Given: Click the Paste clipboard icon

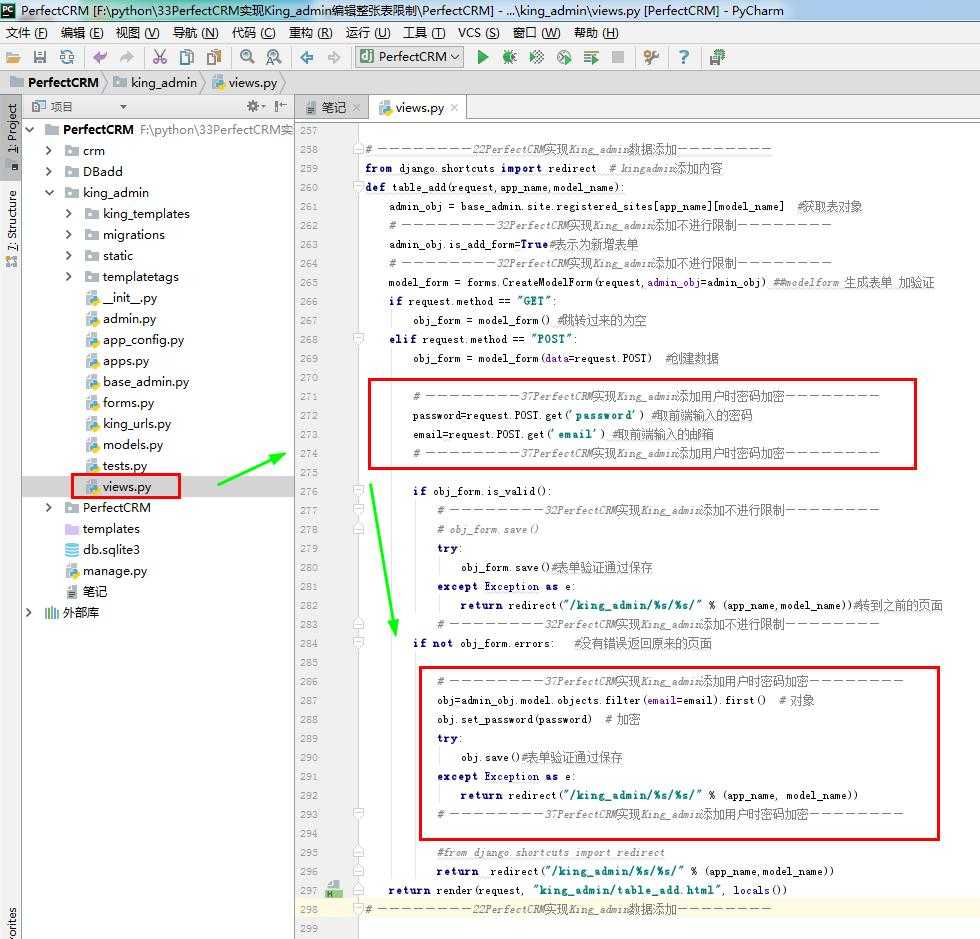Looking at the screenshot, I should coord(214,58).
